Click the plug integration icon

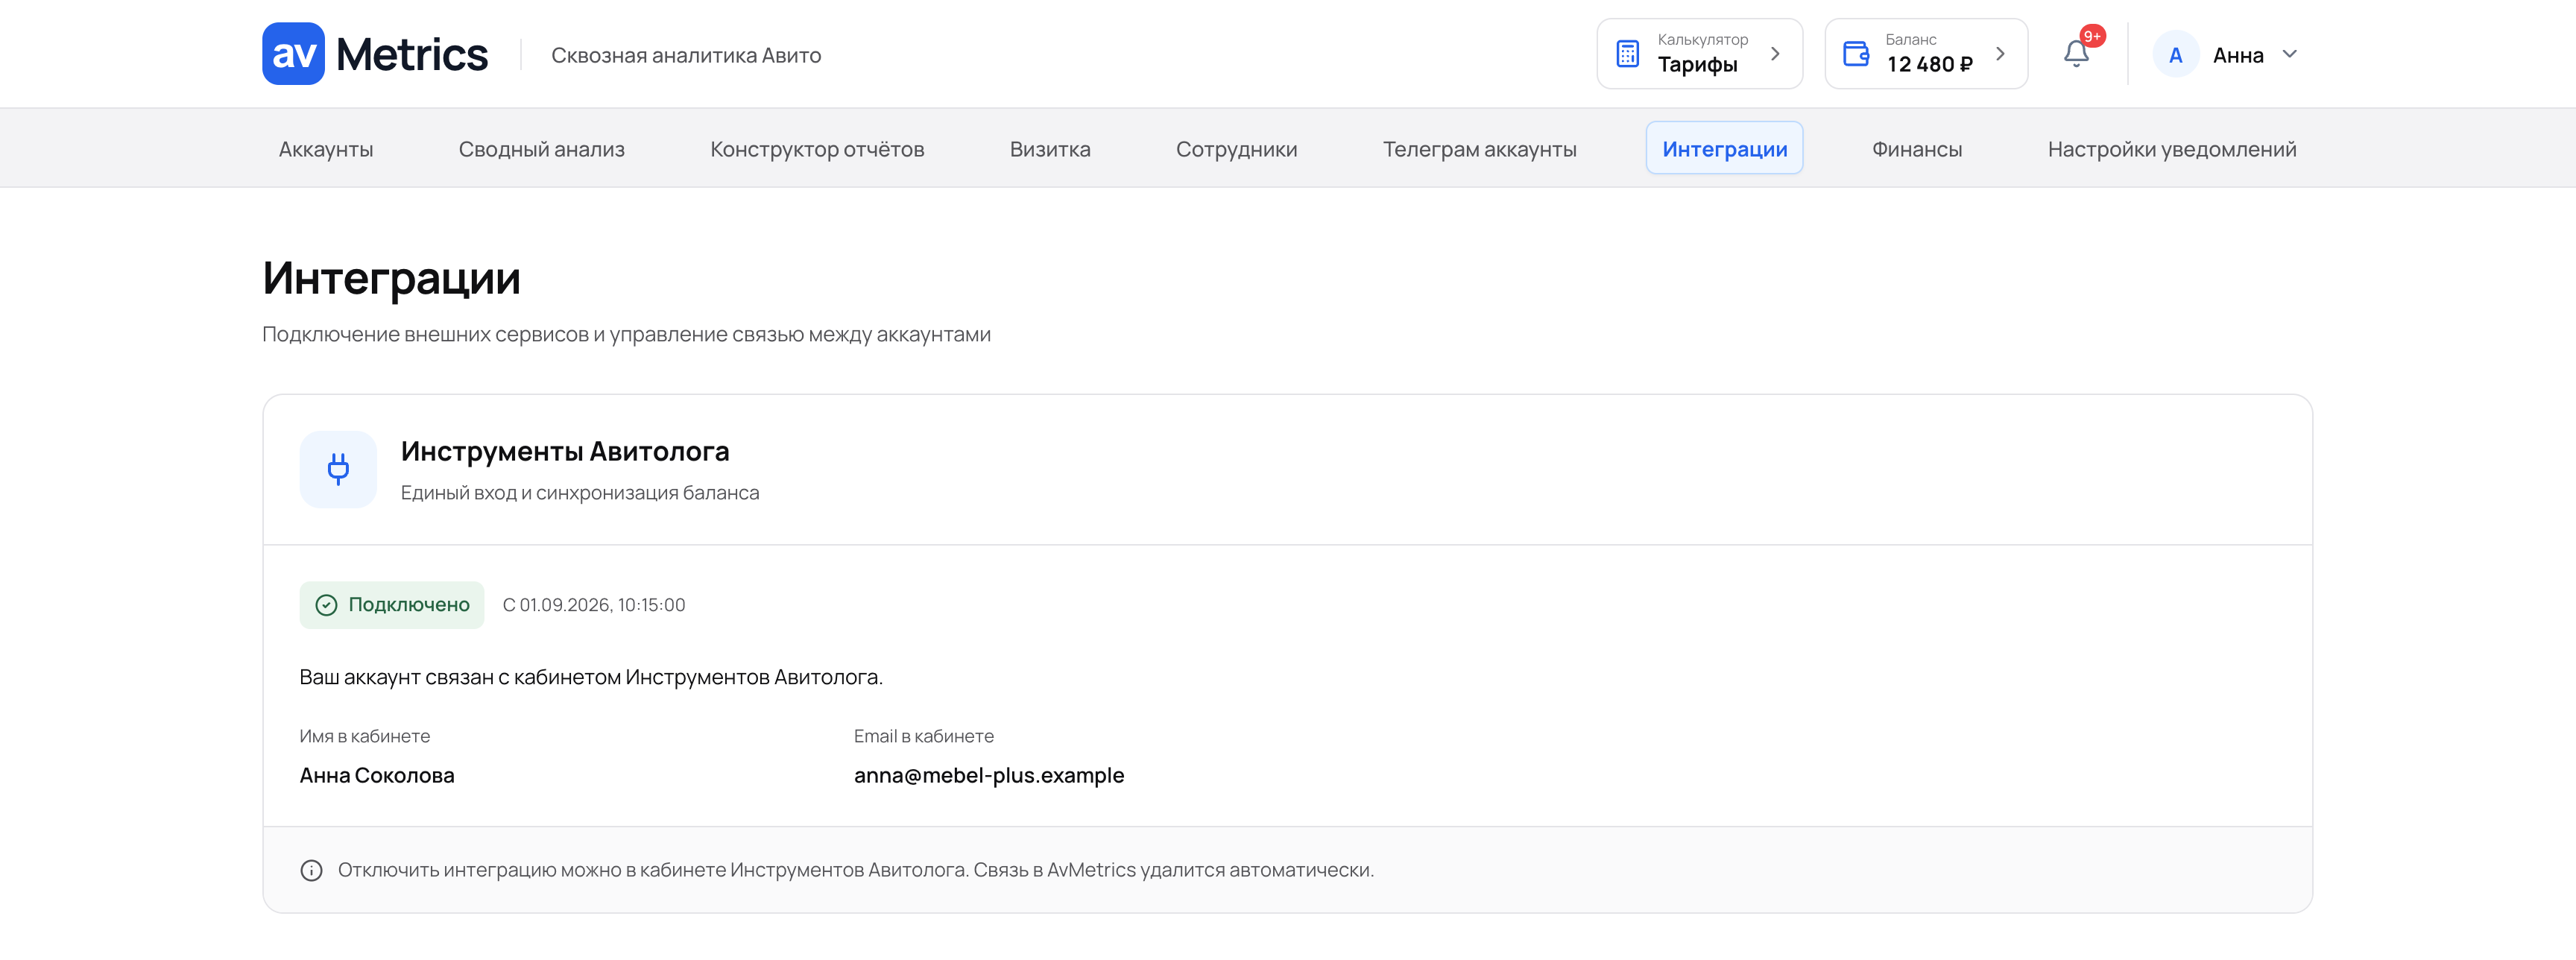pyautogui.click(x=338, y=469)
